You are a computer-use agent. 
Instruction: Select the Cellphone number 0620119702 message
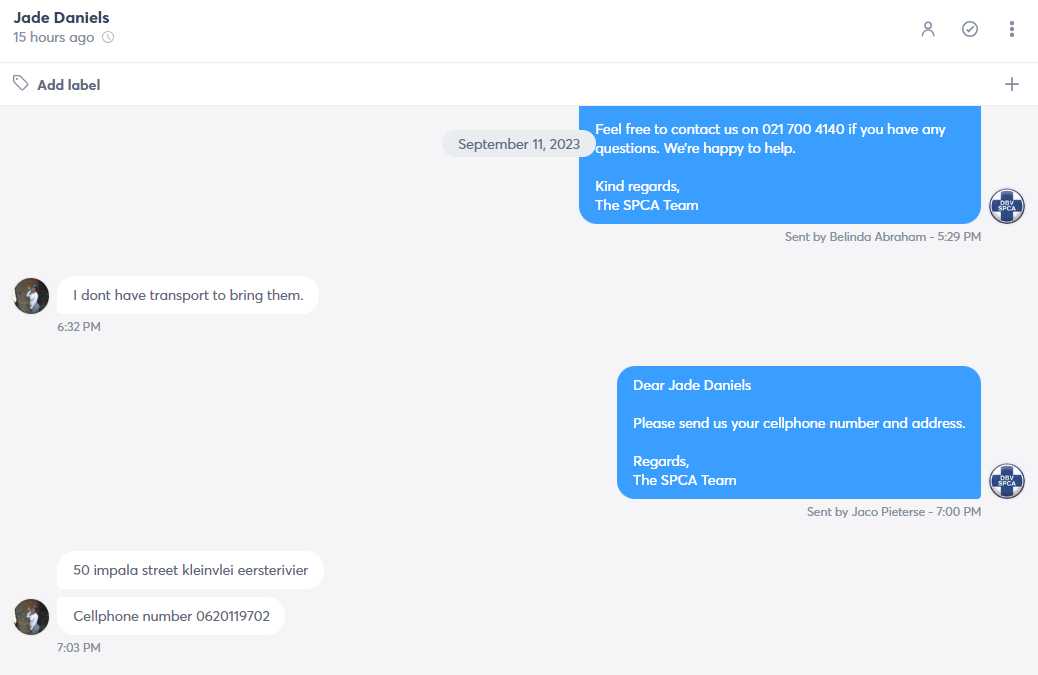171,616
